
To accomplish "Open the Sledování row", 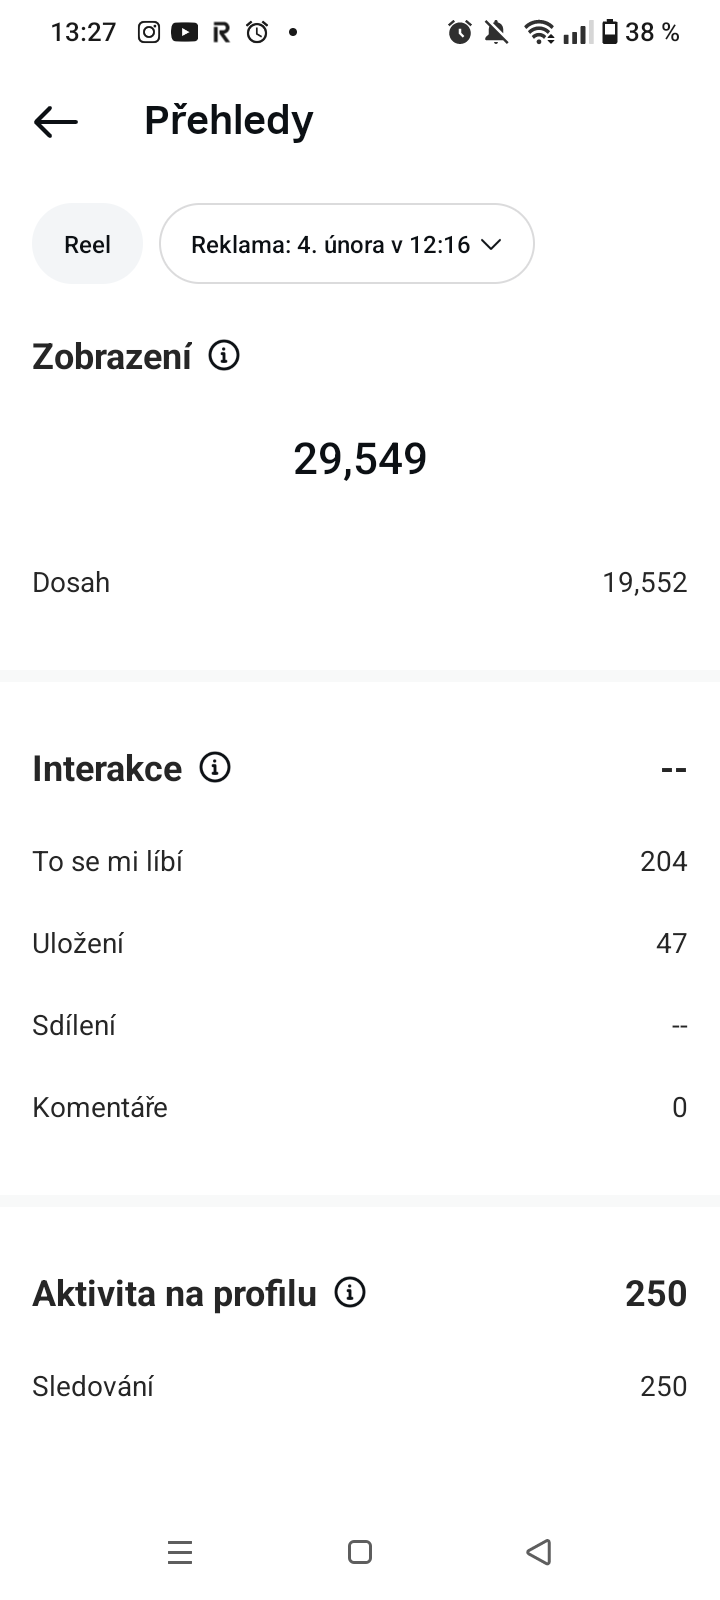I will (360, 1386).
